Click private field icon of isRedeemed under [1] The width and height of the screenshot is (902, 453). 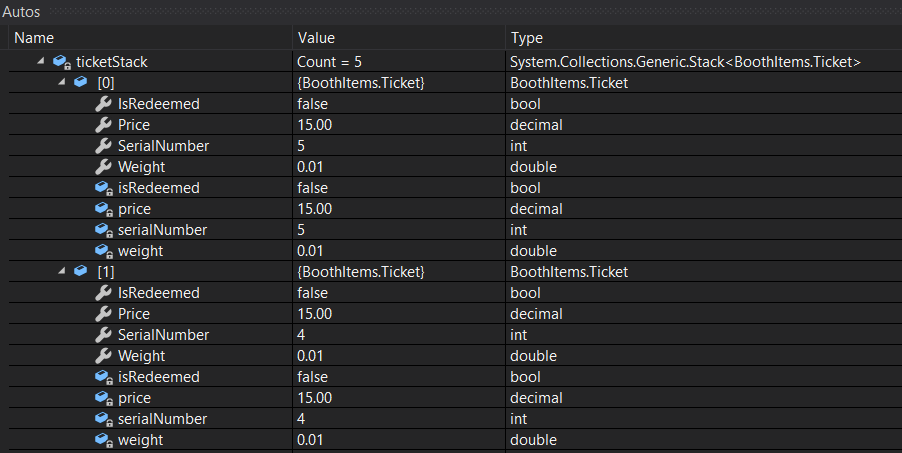(x=104, y=376)
